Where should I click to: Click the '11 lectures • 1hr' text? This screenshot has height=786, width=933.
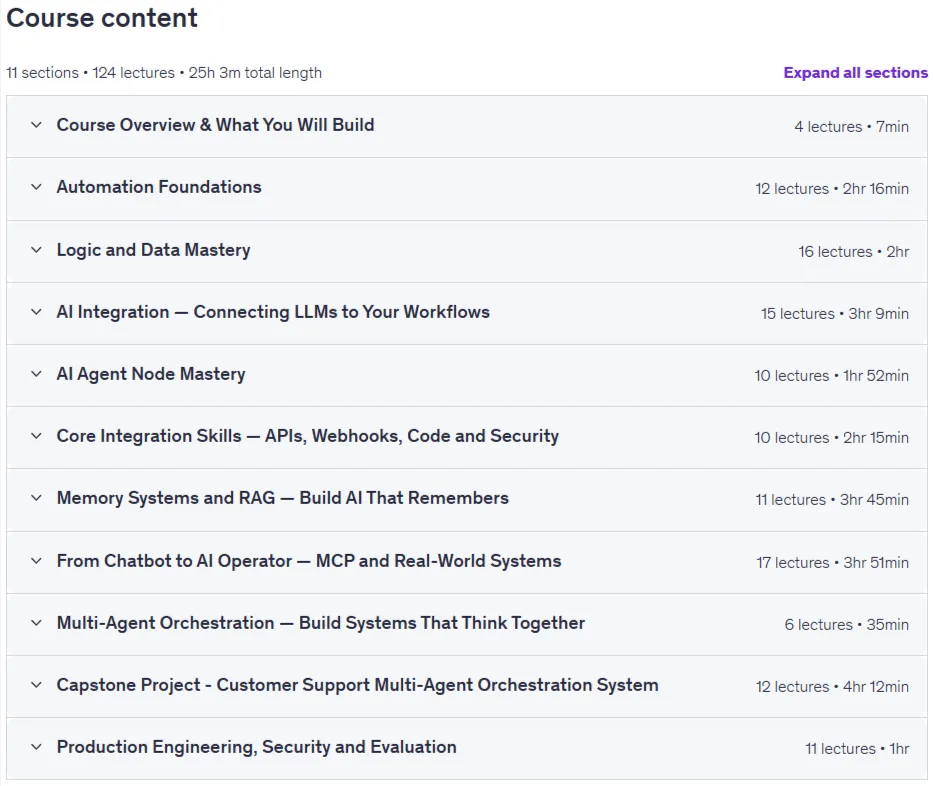(857, 748)
